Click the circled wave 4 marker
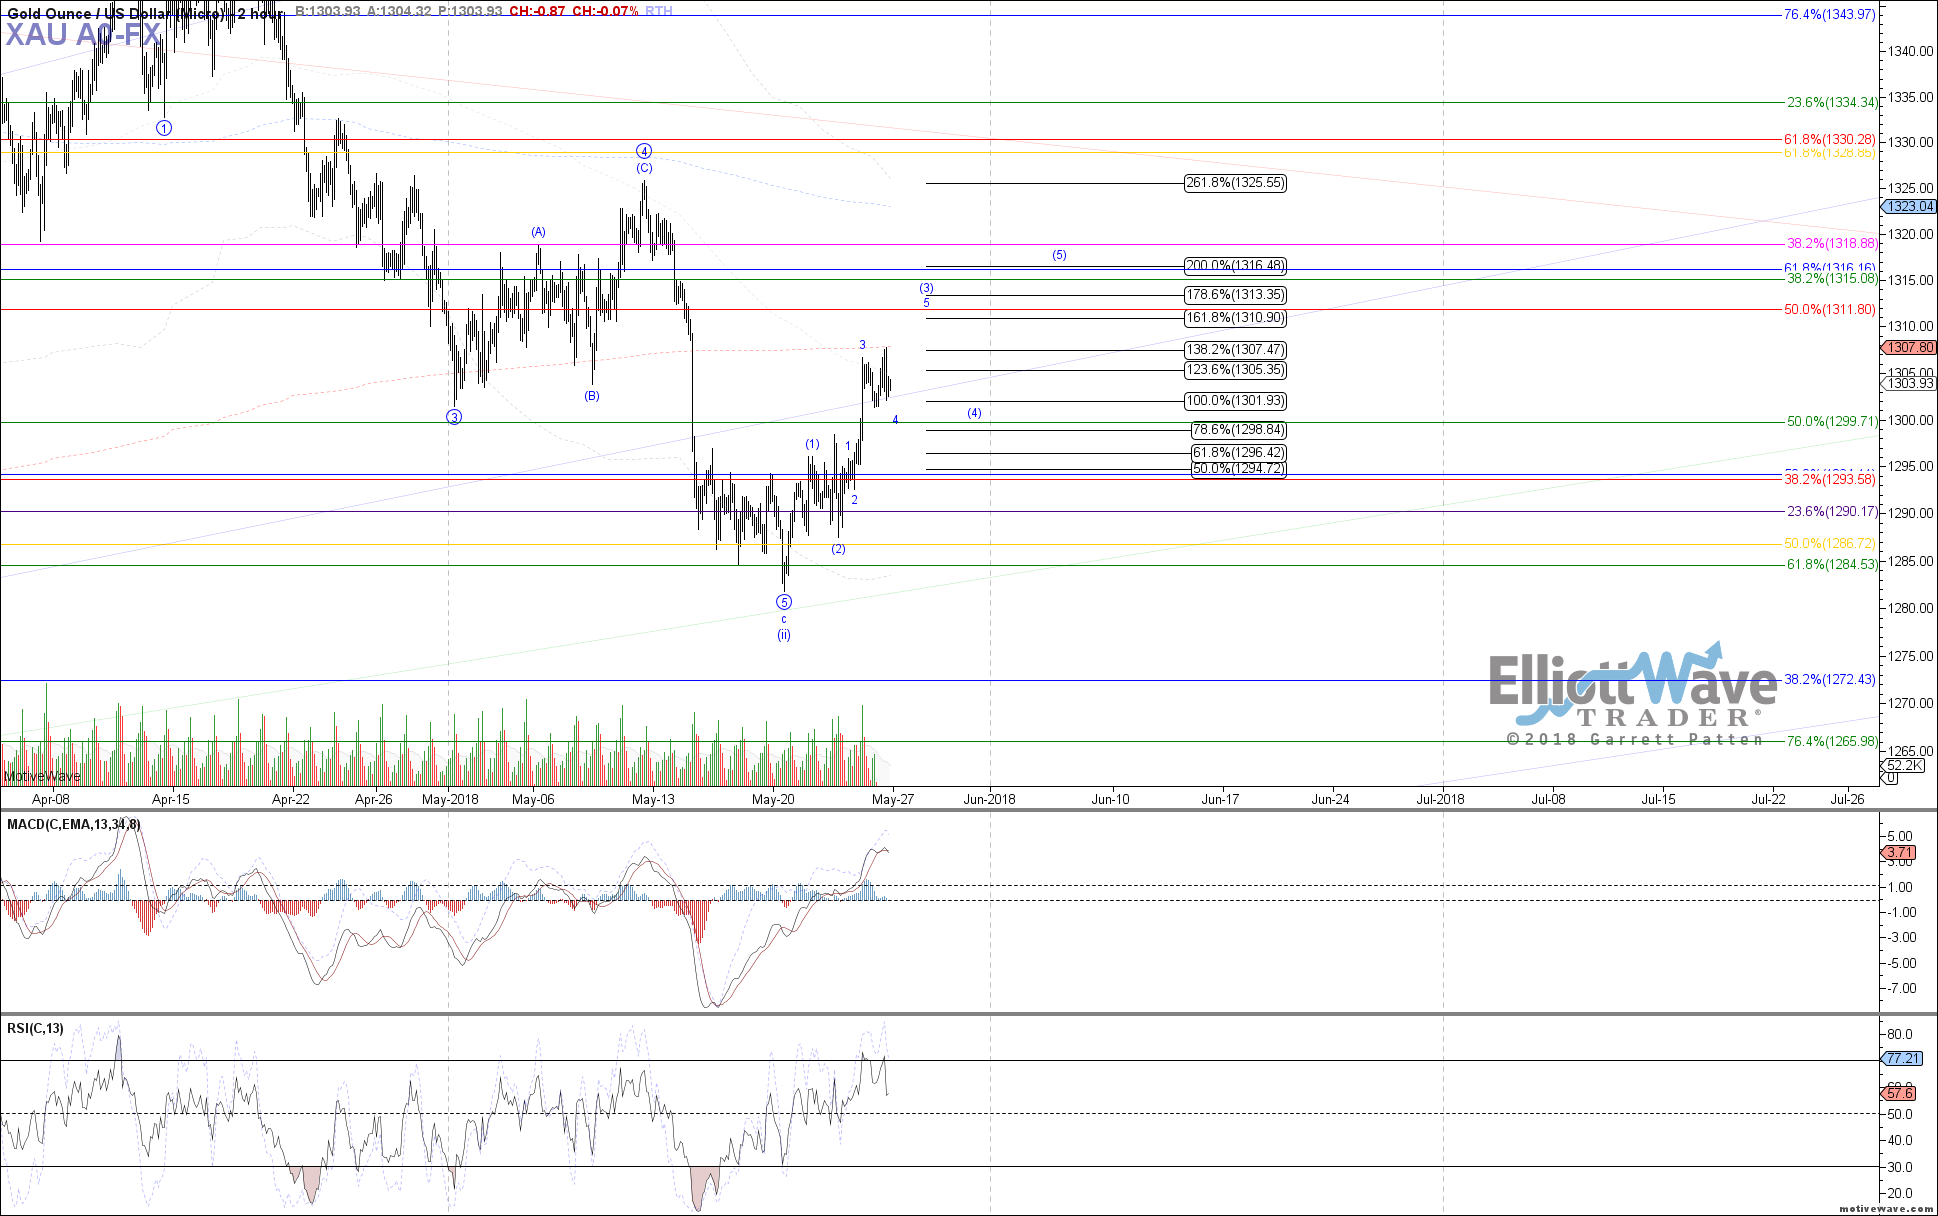 [644, 151]
